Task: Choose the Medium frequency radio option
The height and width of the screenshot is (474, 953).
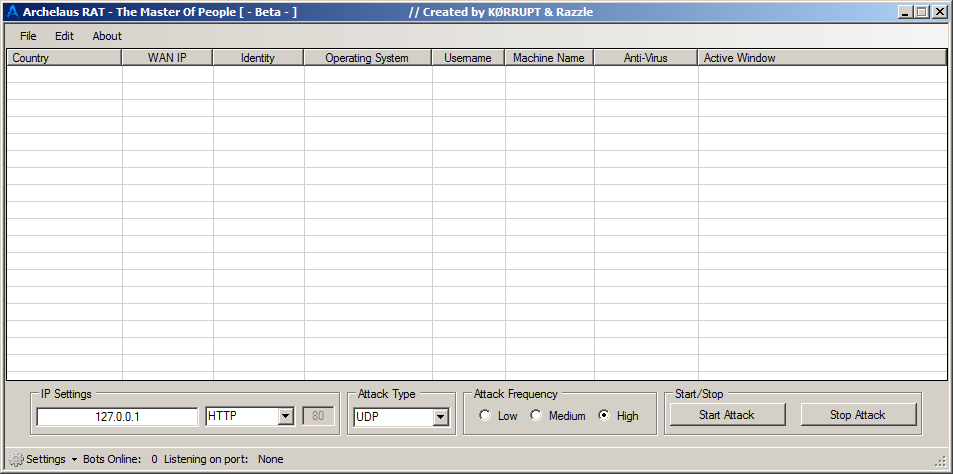Action: (536, 416)
